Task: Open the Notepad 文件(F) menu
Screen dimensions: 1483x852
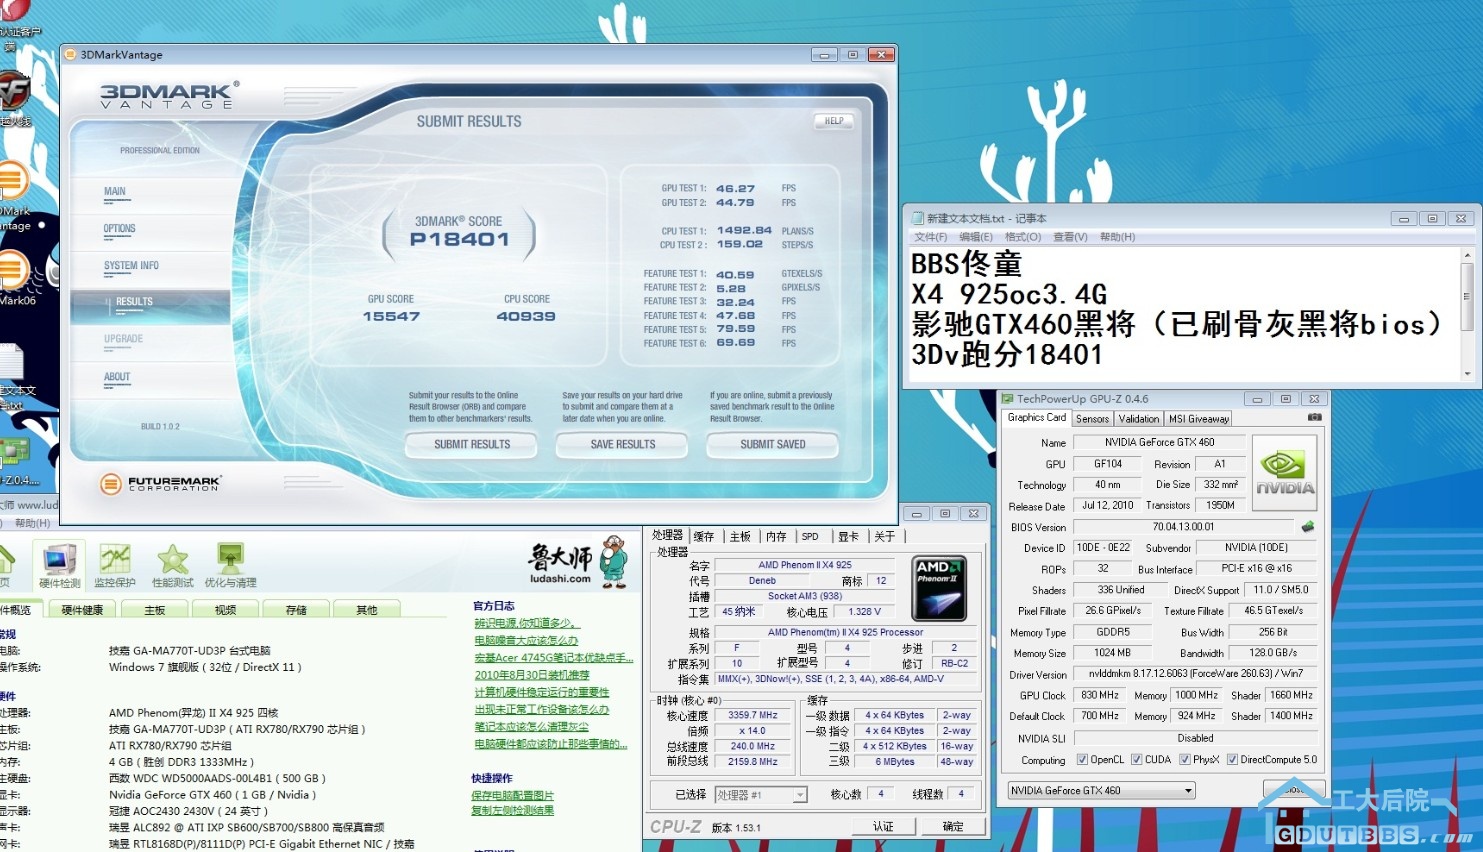Action: pyautogui.click(x=930, y=237)
